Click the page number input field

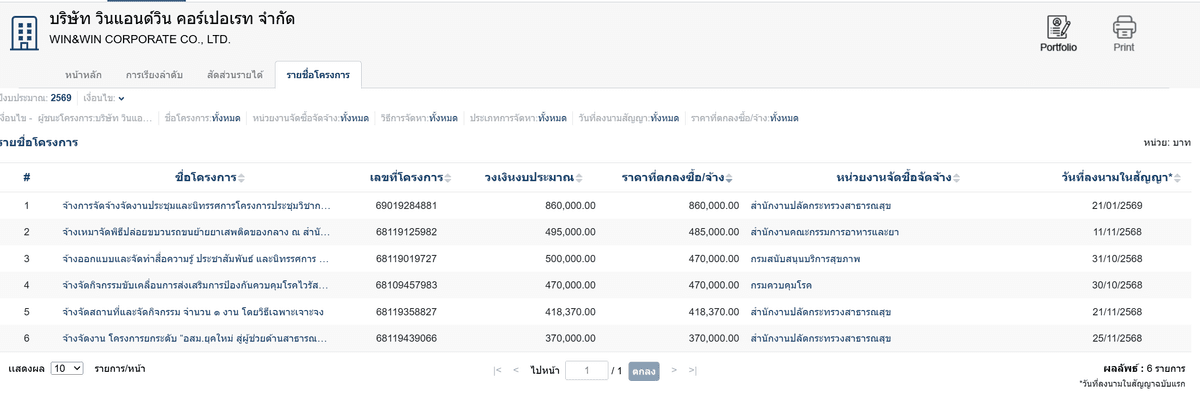coord(587,371)
